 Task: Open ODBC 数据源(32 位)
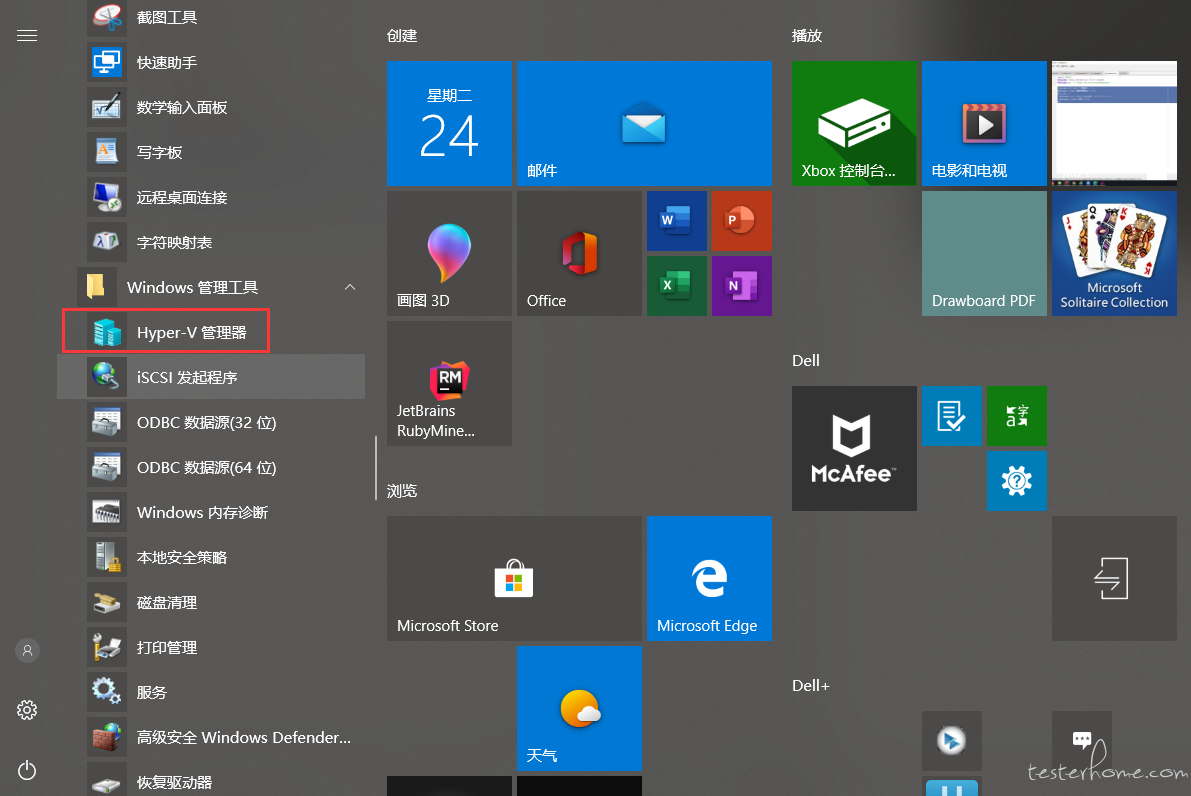[x=211, y=422]
